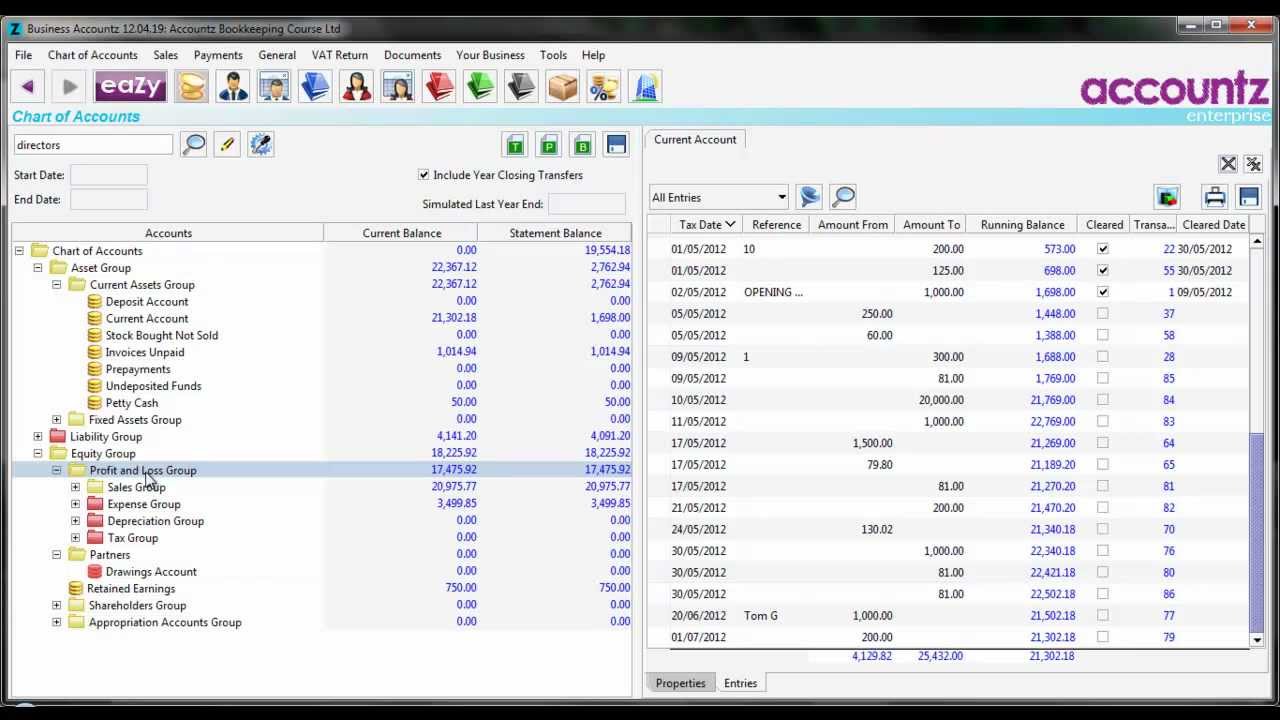This screenshot has width=1280, height=720.
Task: Click the blue gear settings icon
Action: (261, 145)
